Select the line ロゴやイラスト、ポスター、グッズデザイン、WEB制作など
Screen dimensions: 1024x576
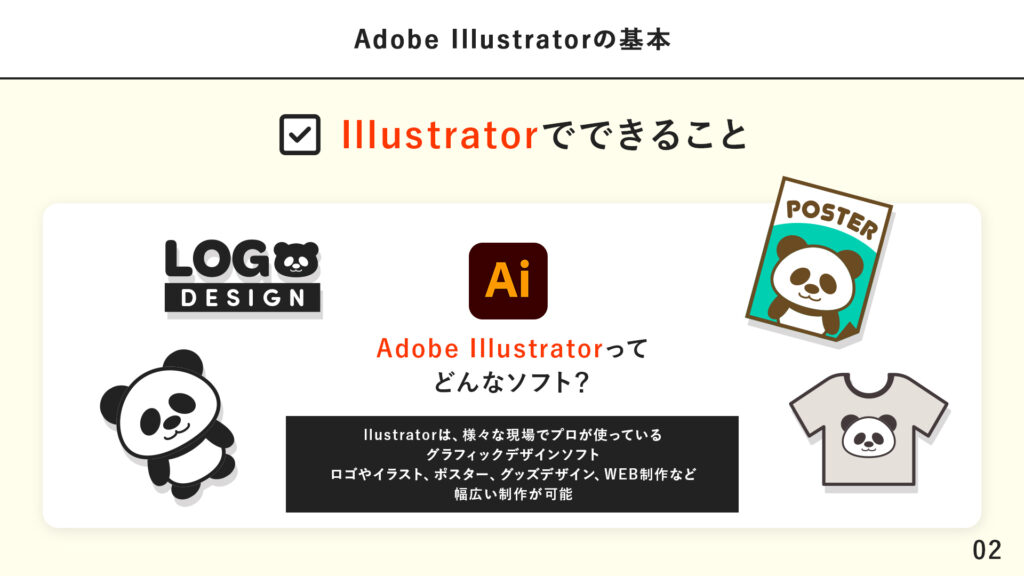tap(513, 474)
